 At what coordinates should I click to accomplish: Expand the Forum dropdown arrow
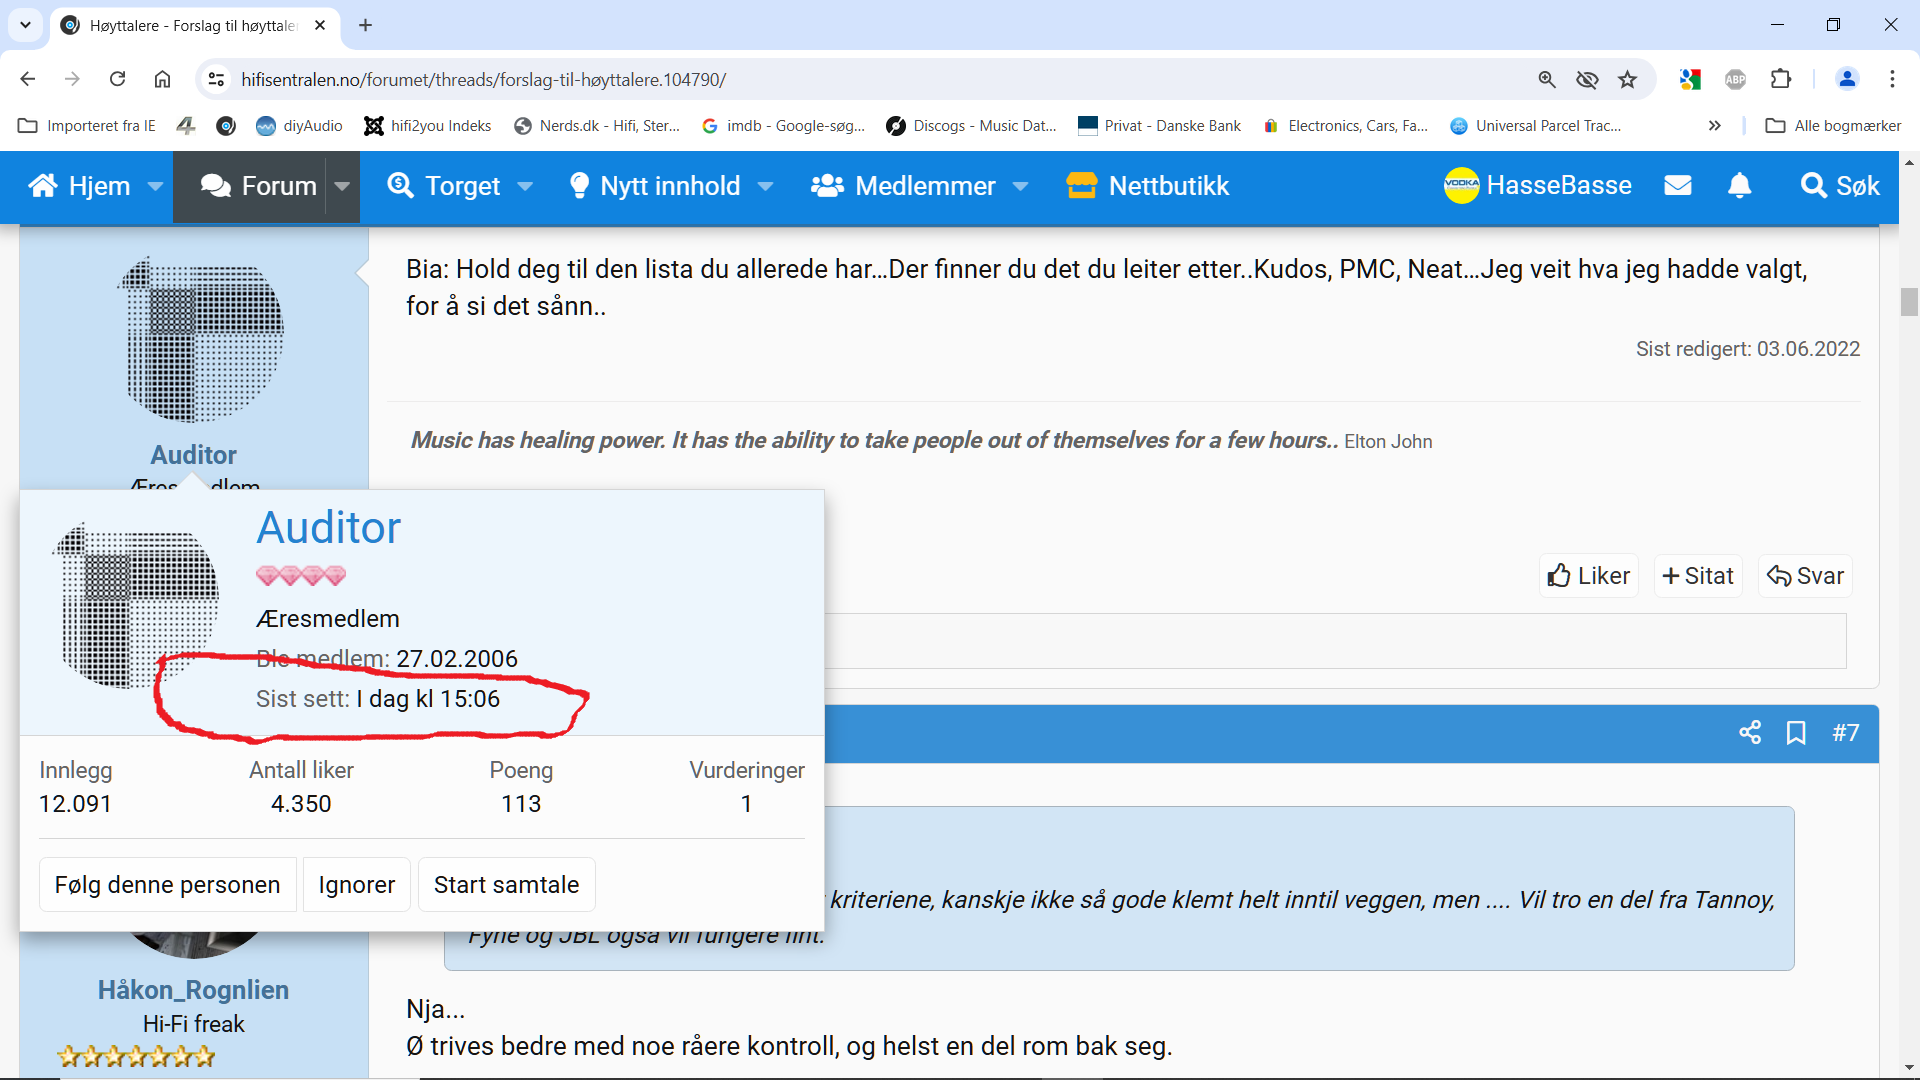(x=342, y=186)
